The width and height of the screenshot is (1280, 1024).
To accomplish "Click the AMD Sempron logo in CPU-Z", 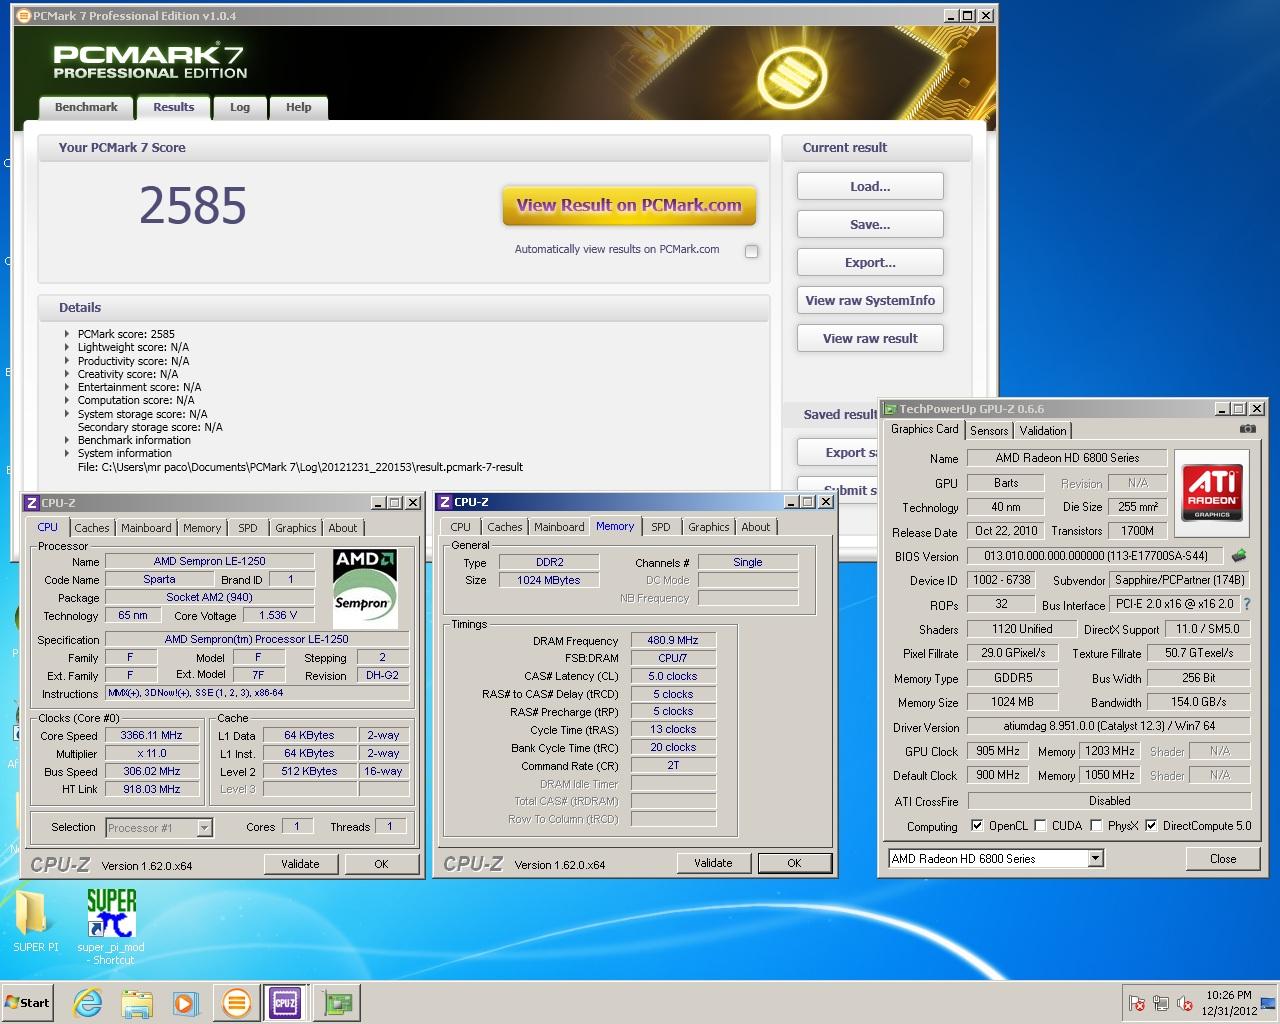I will click(x=365, y=588).
